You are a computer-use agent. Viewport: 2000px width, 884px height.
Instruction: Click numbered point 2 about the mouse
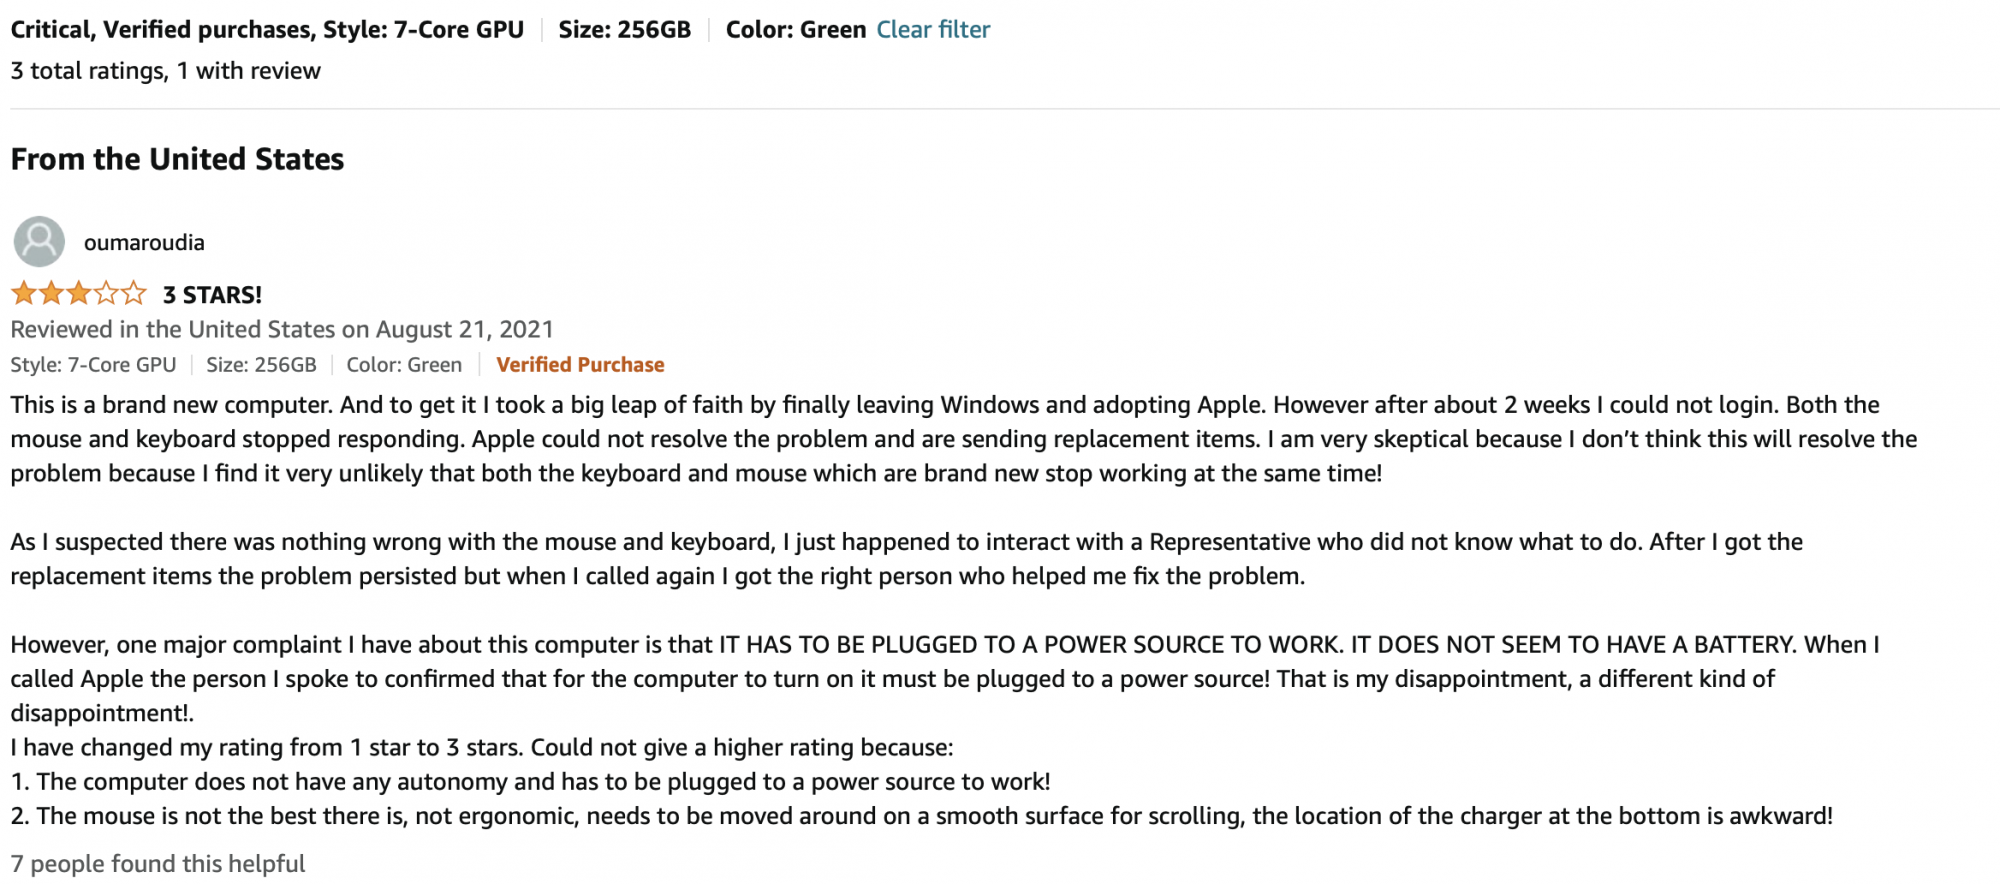(920, 816)
